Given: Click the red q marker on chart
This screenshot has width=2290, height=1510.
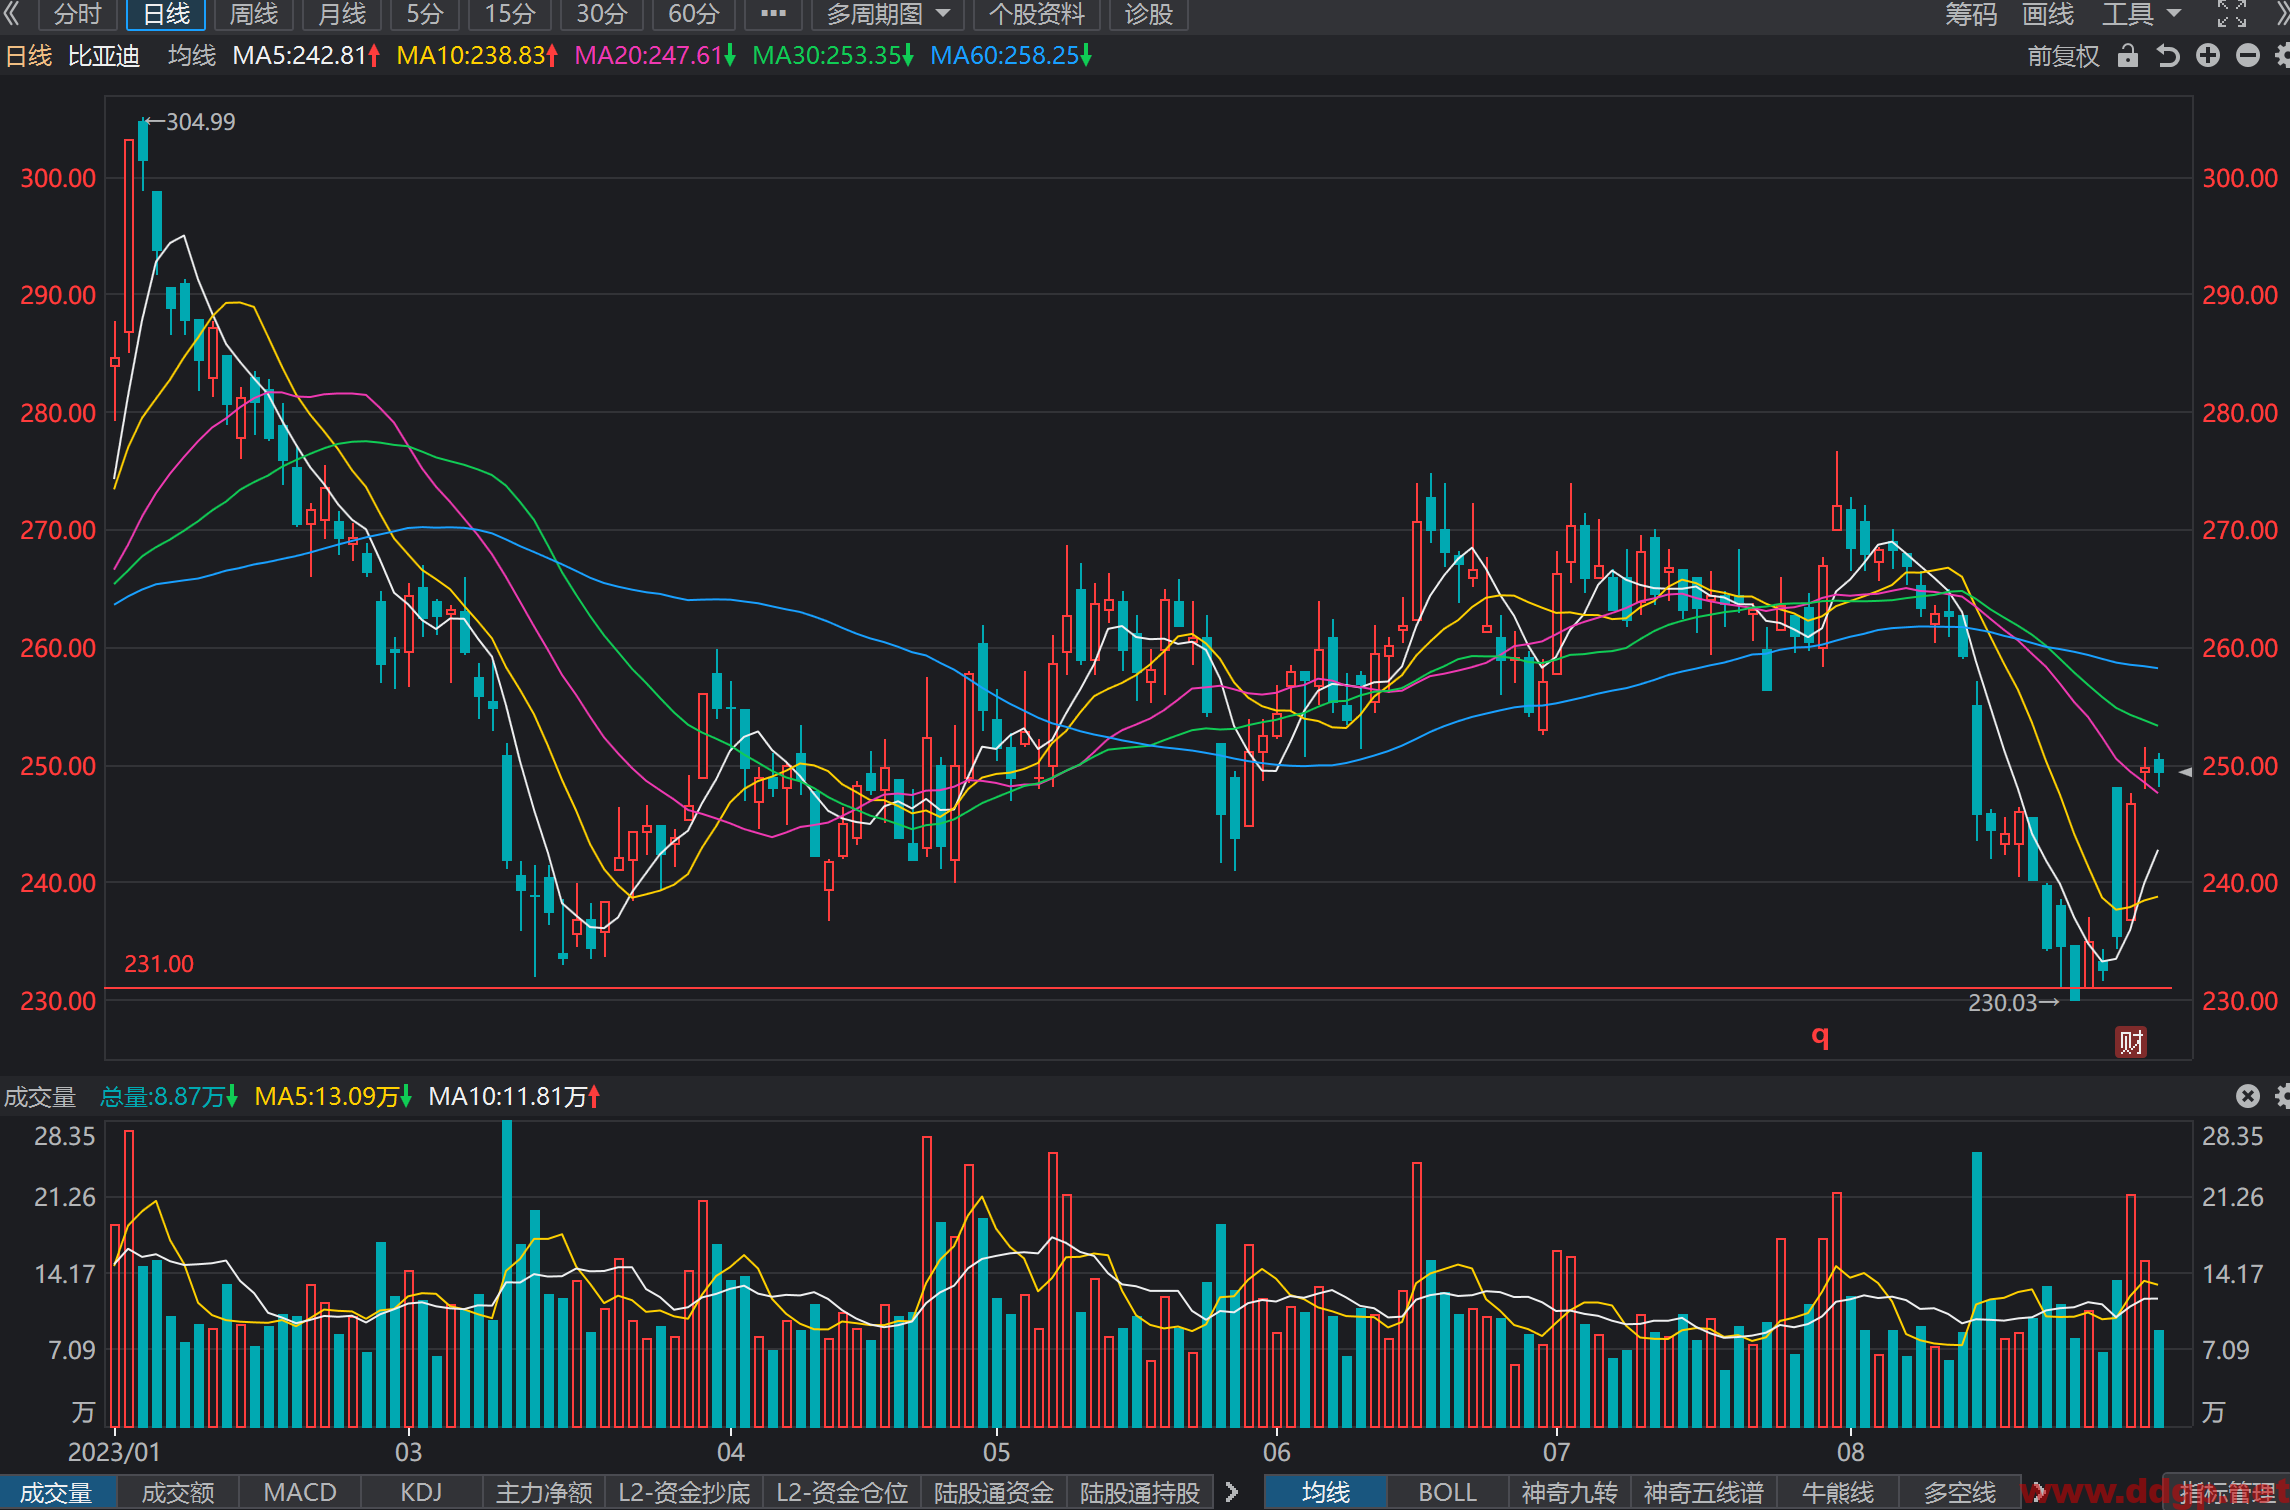Looking at the screenshot, I should (1820, 1036).
